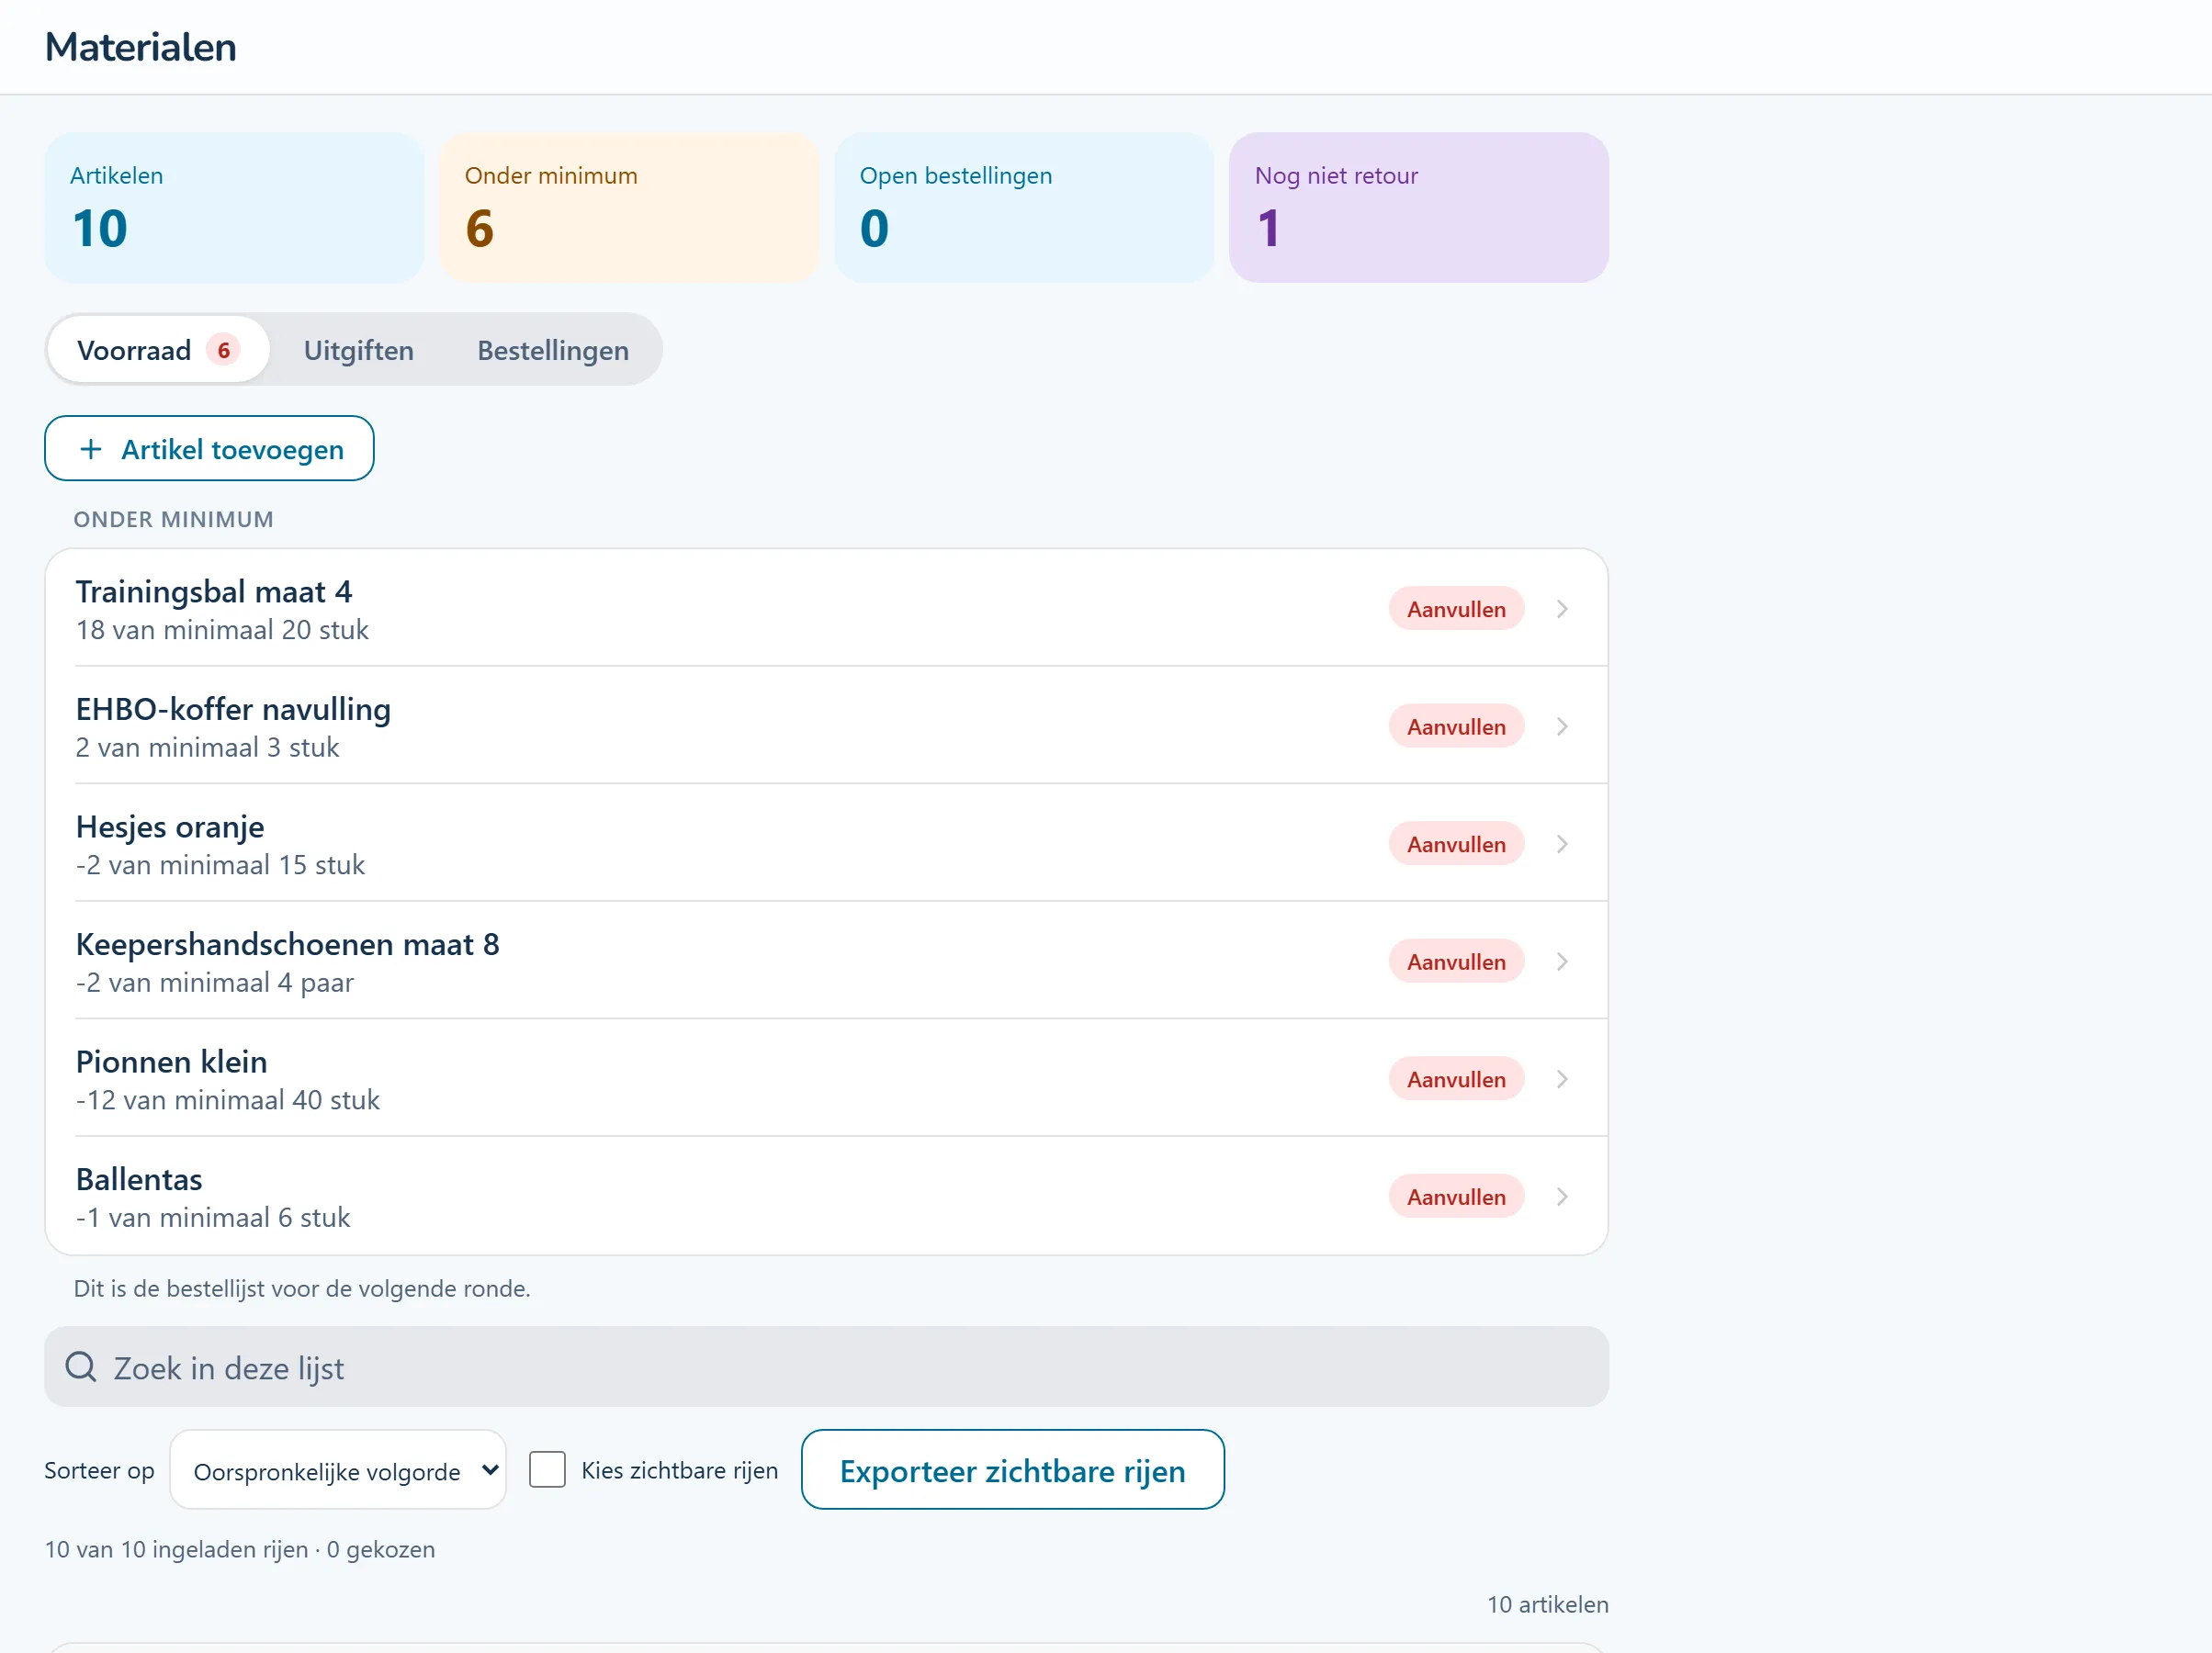Click Aanvullen badge for Hesjes oranje
This screenshot has height=1653, width=2212.
[x=1456, y=844]
